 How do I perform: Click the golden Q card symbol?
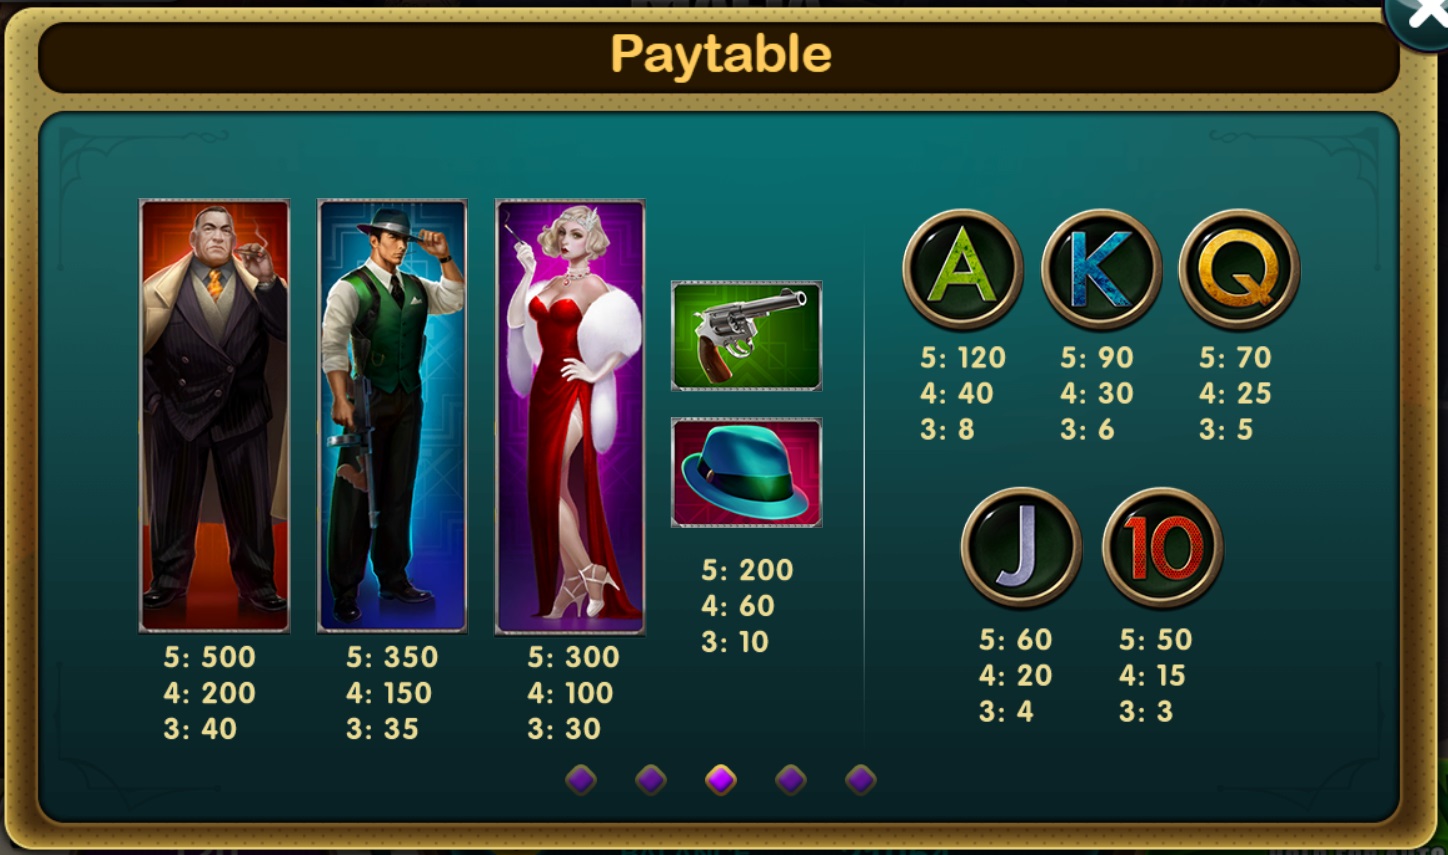click(x=1239, y=269)
